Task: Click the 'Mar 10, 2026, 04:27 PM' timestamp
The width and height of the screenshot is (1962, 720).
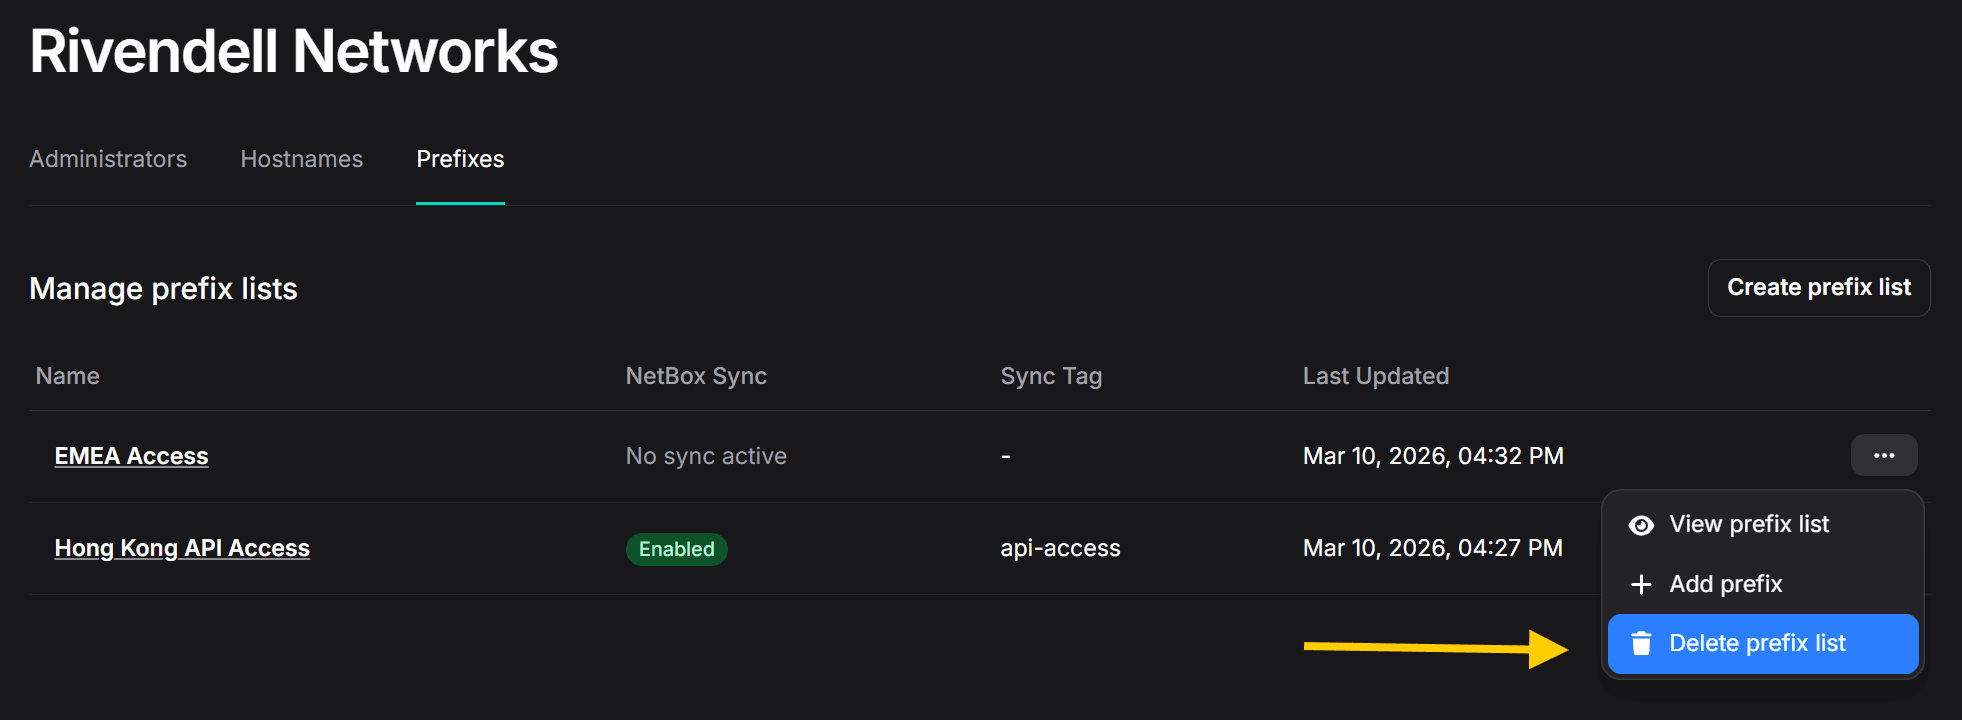Action: click(x=1432, y=548)
